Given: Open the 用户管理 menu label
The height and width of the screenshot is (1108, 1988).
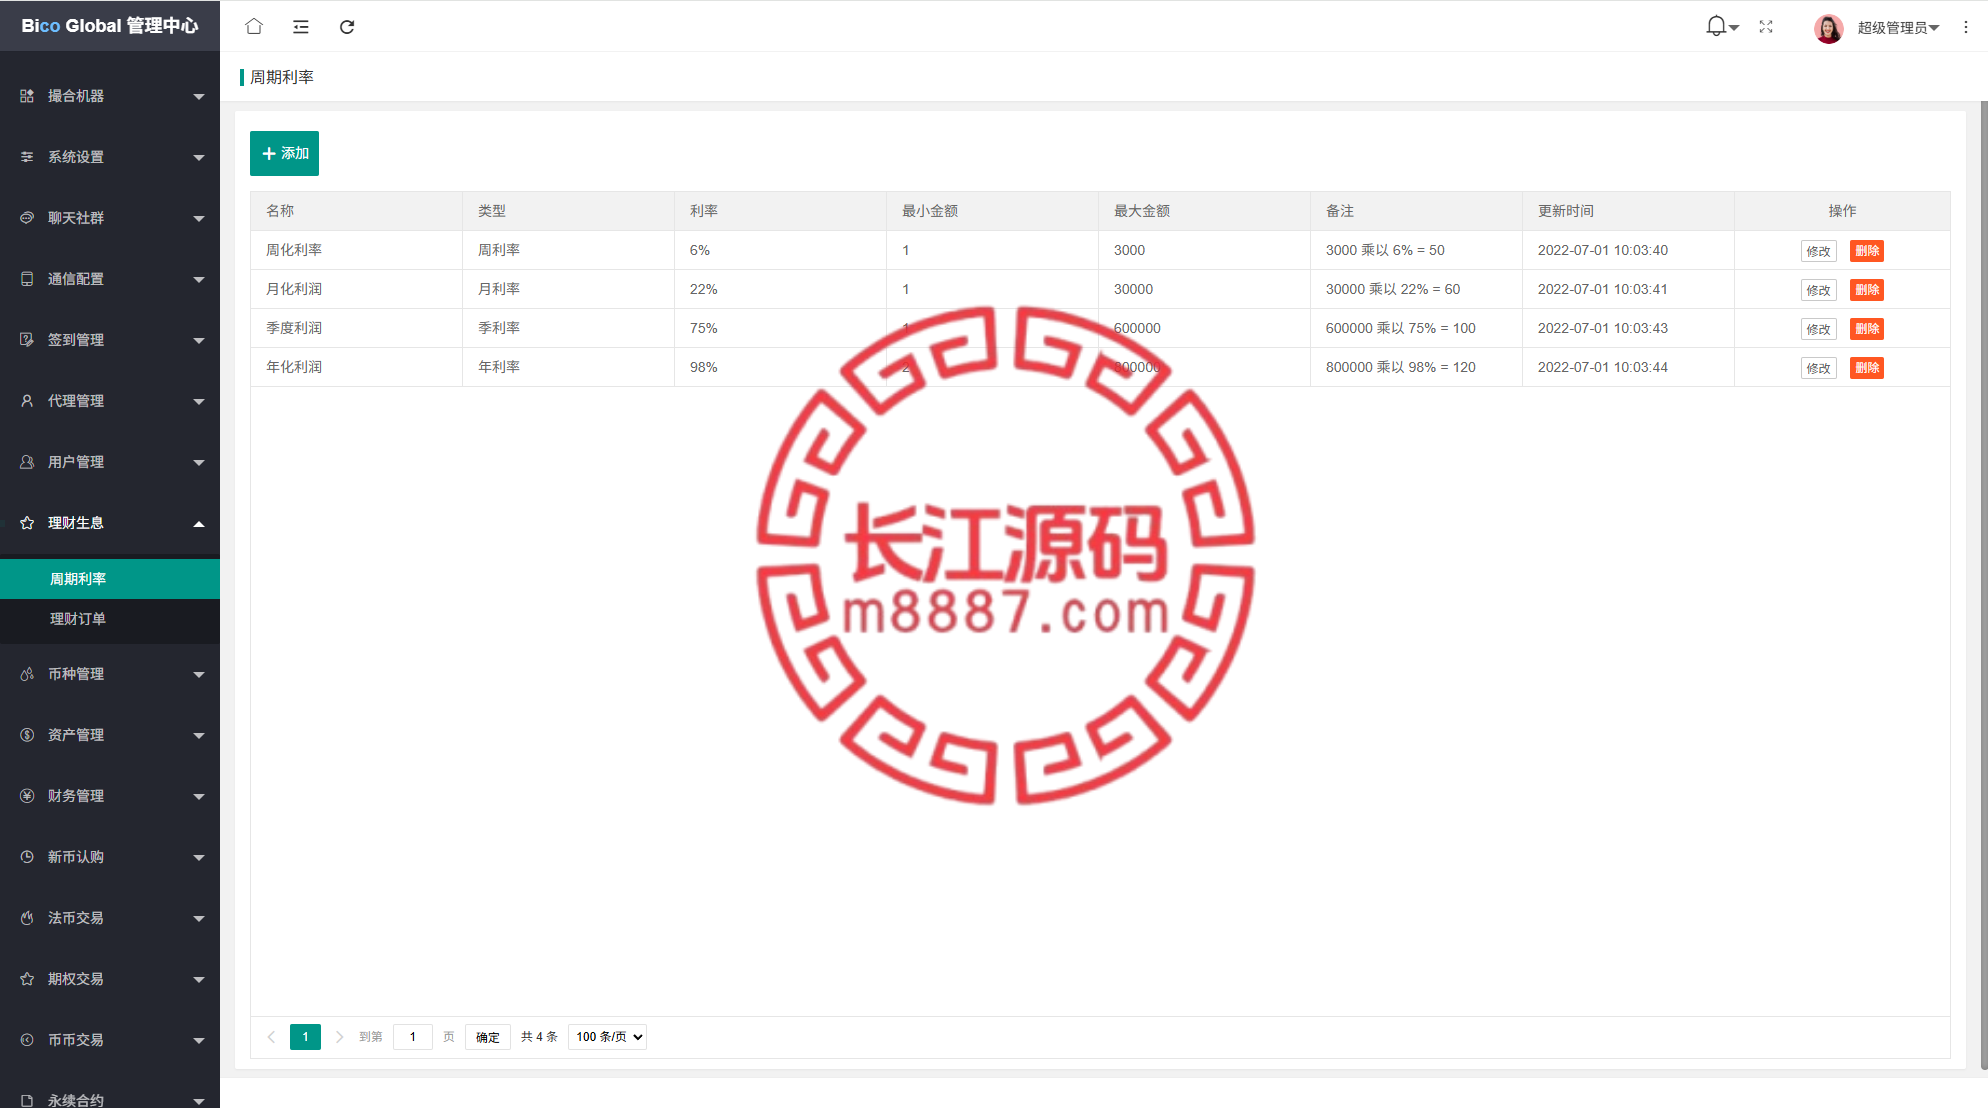Looking at the screenshot, I should point(76,462).
